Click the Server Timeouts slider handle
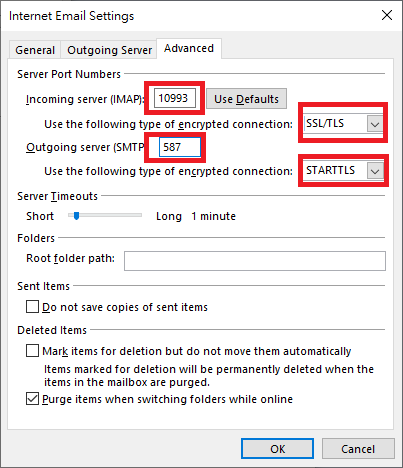The height and width of the screenshot is (468, 403). click(76, 216)
